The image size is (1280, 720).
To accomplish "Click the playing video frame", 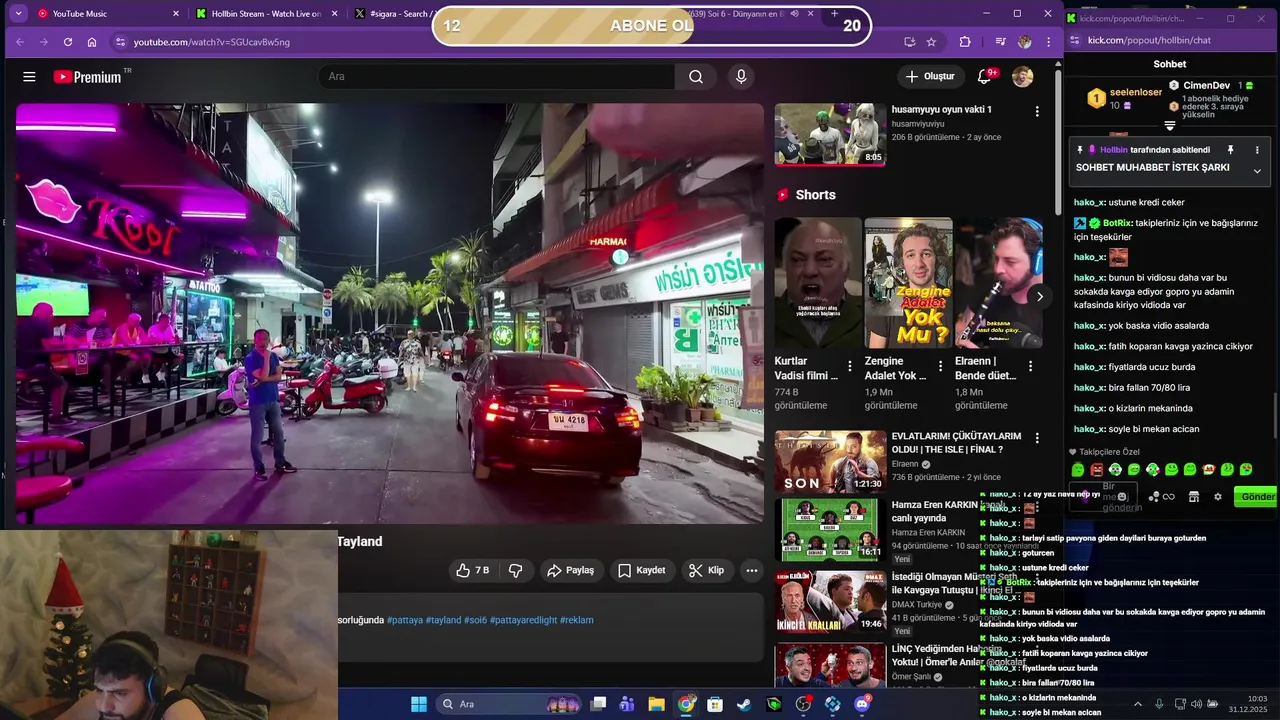I will (x=390, y=313).
